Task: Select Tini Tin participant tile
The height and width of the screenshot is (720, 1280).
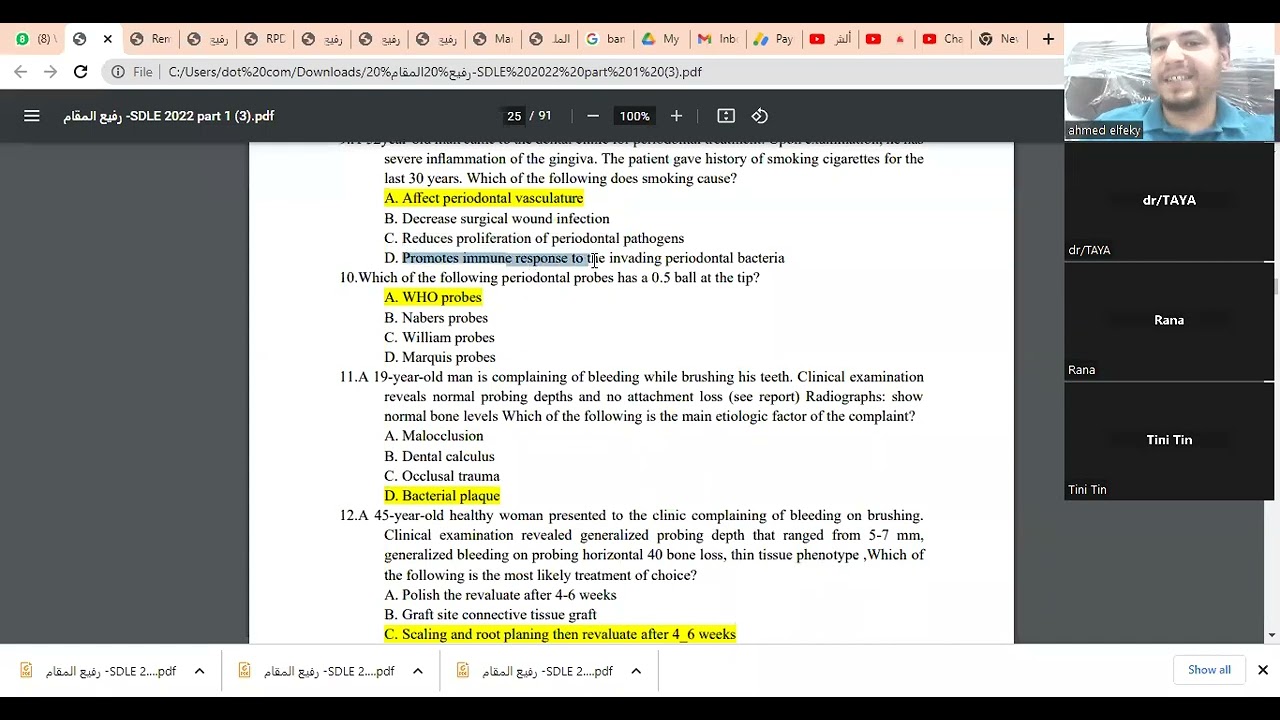Action: (1169, 441)
